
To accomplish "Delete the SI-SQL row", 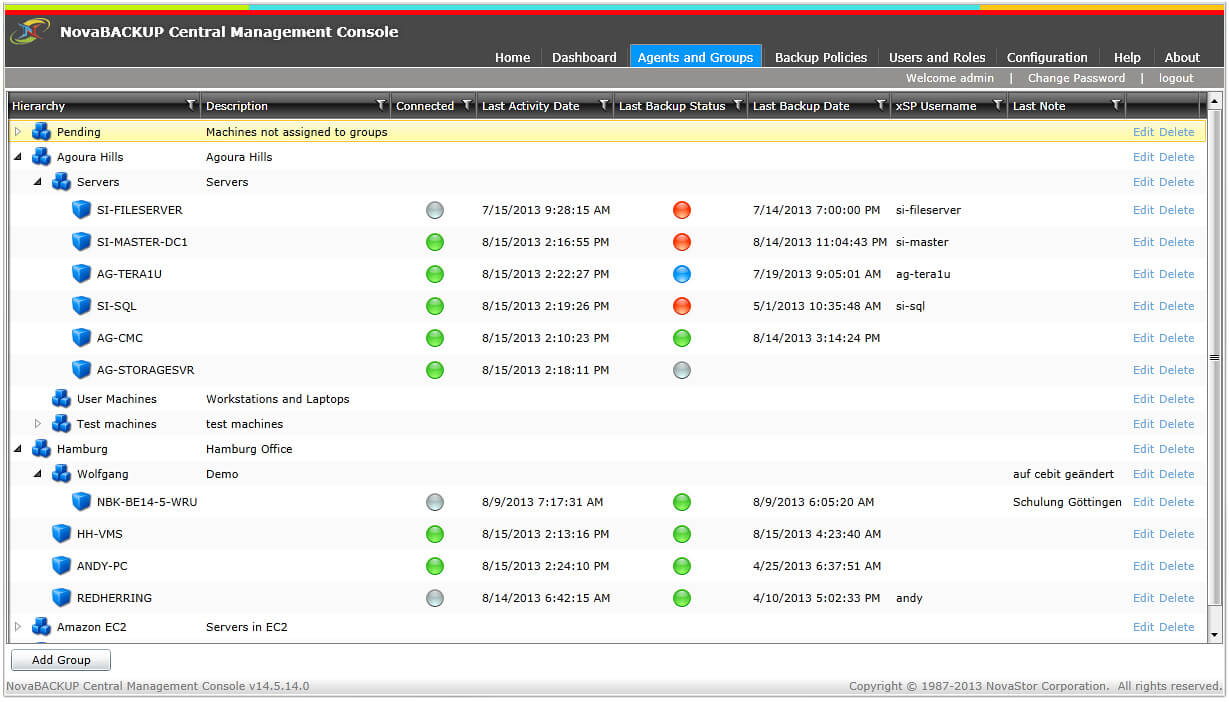I will point(1177,306).
